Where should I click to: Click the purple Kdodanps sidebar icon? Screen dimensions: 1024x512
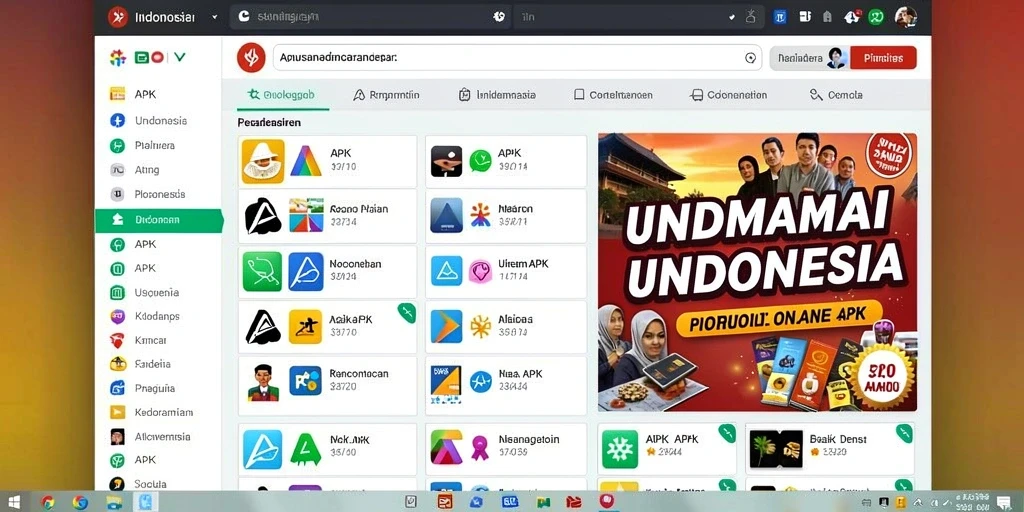[x=117, y=316]
